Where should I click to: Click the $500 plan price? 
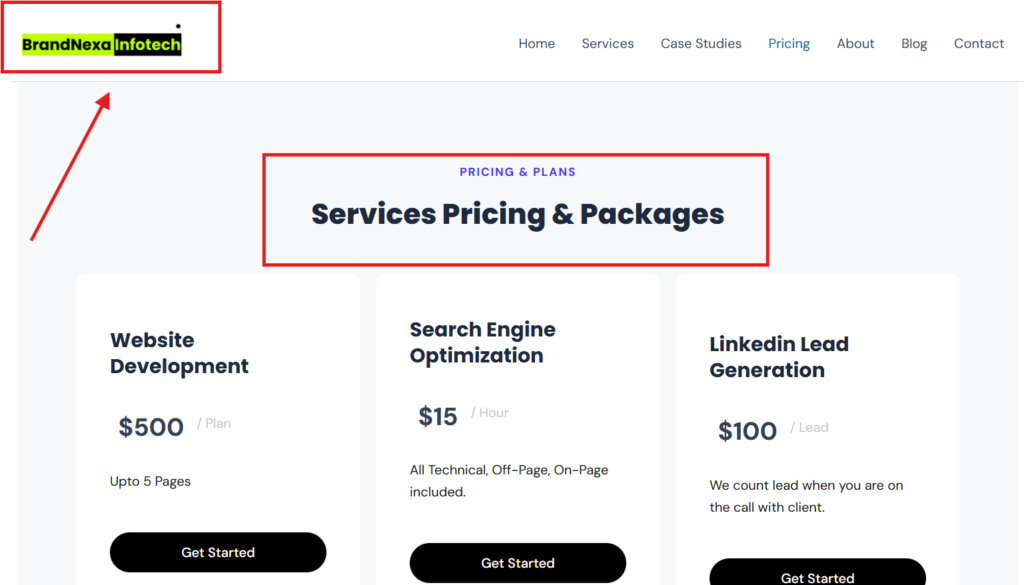click(x=151, y=427)
